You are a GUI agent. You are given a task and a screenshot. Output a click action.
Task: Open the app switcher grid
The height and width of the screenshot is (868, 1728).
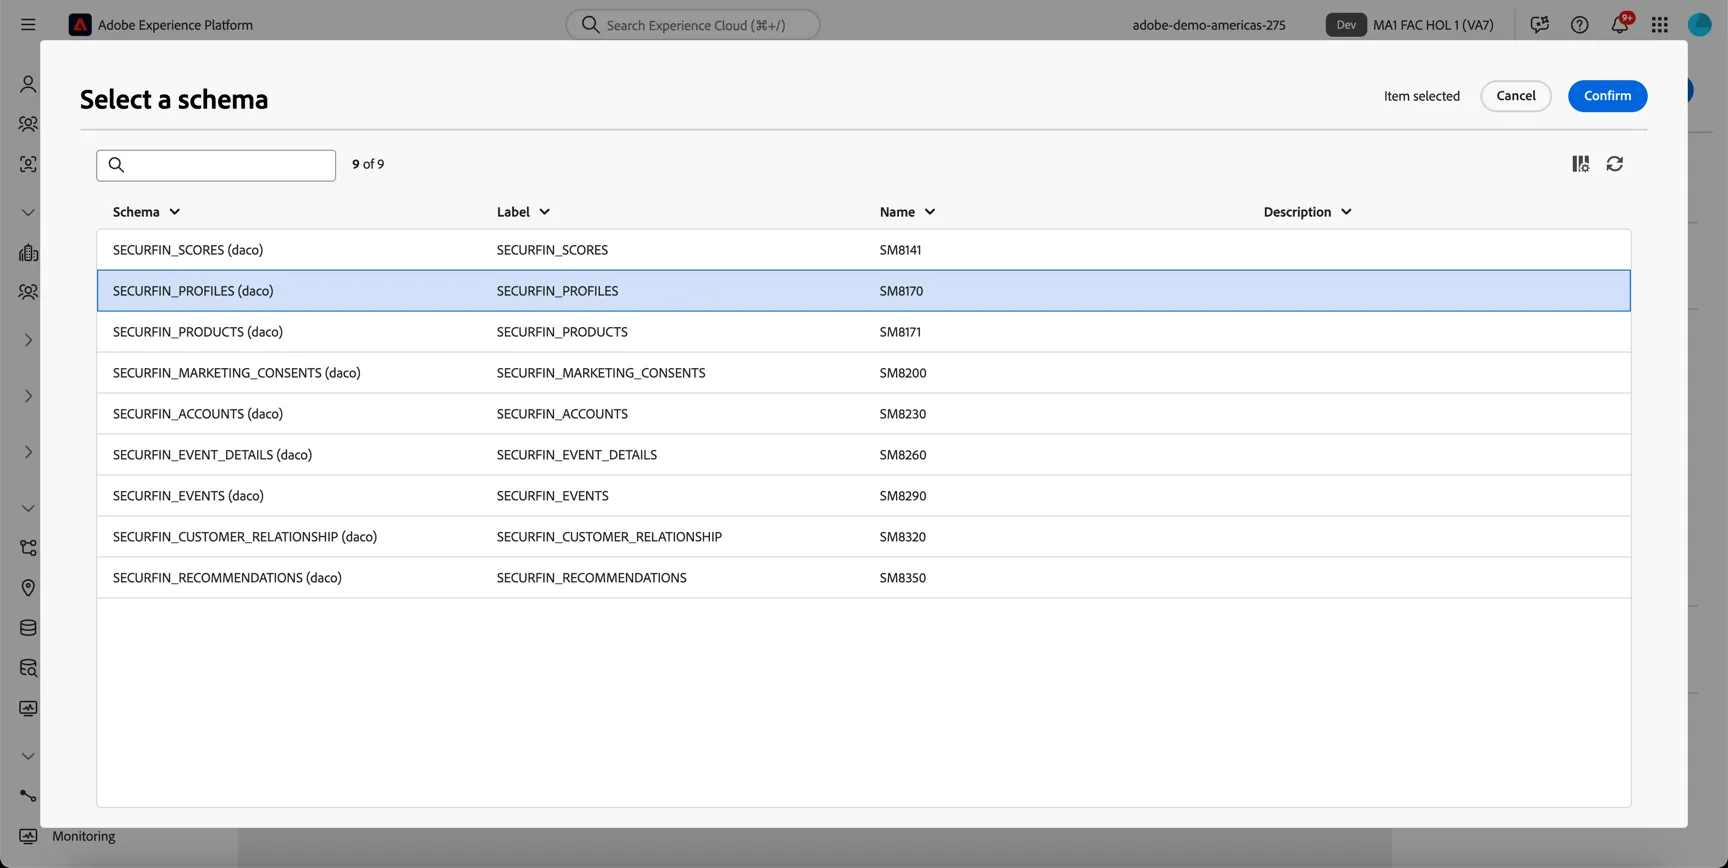[1660, 25]
